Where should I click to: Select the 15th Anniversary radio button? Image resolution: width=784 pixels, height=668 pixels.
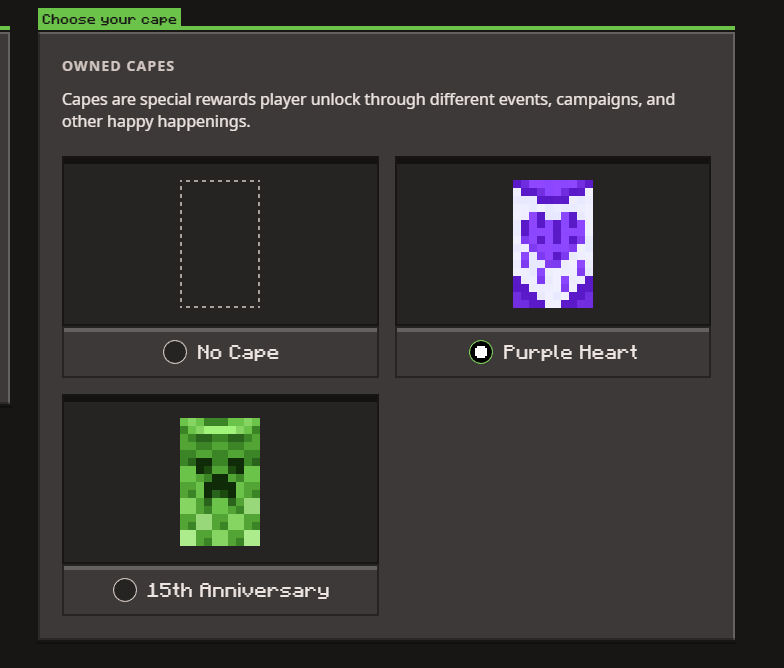(x=125, y=590)
